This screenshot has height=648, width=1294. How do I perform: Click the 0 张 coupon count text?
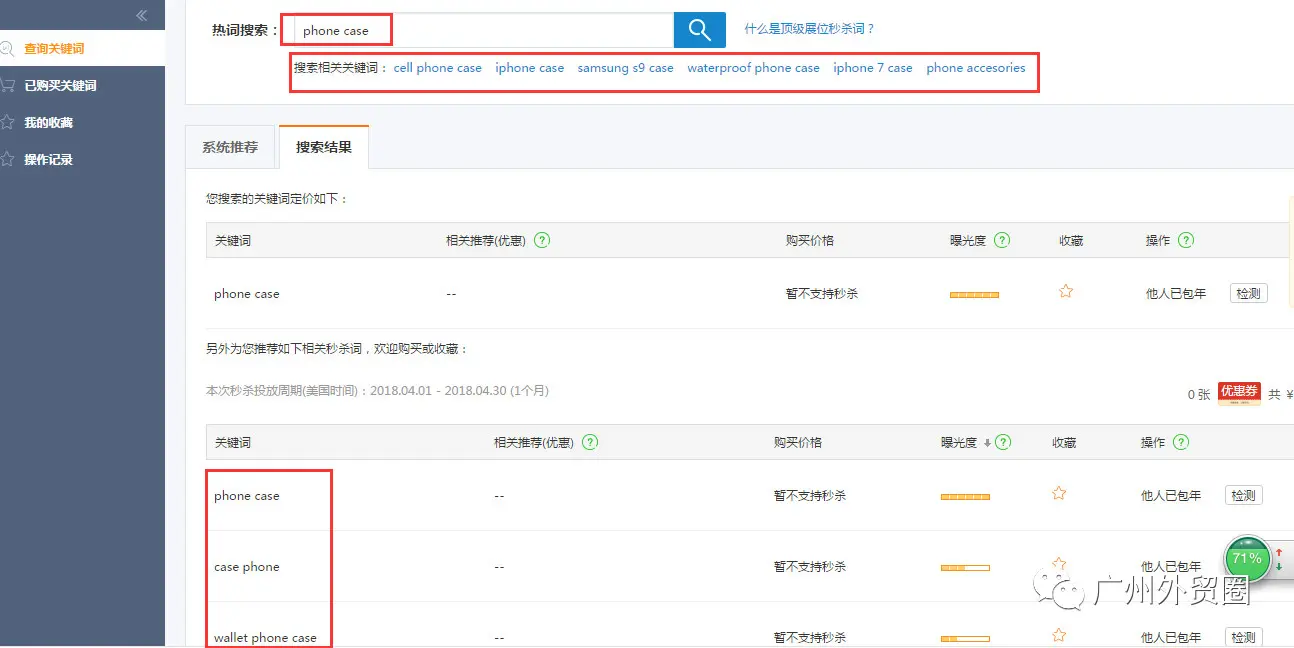click(1199, 394)
